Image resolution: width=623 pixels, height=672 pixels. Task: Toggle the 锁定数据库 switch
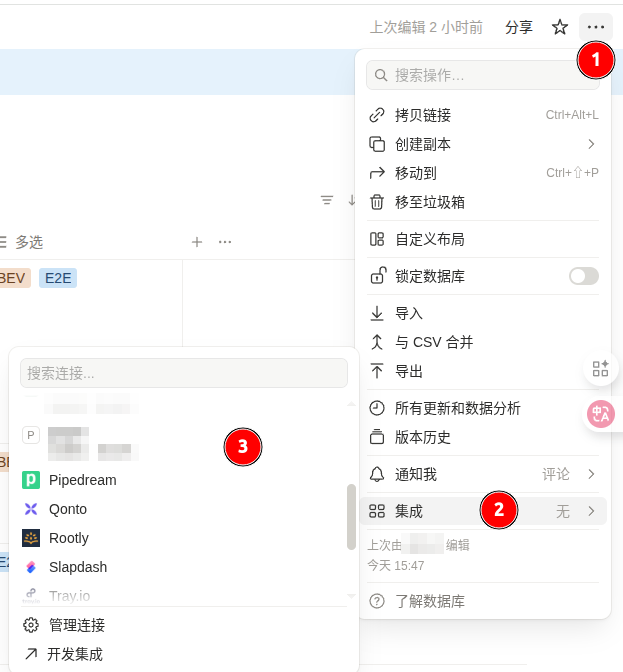point(583,276)
